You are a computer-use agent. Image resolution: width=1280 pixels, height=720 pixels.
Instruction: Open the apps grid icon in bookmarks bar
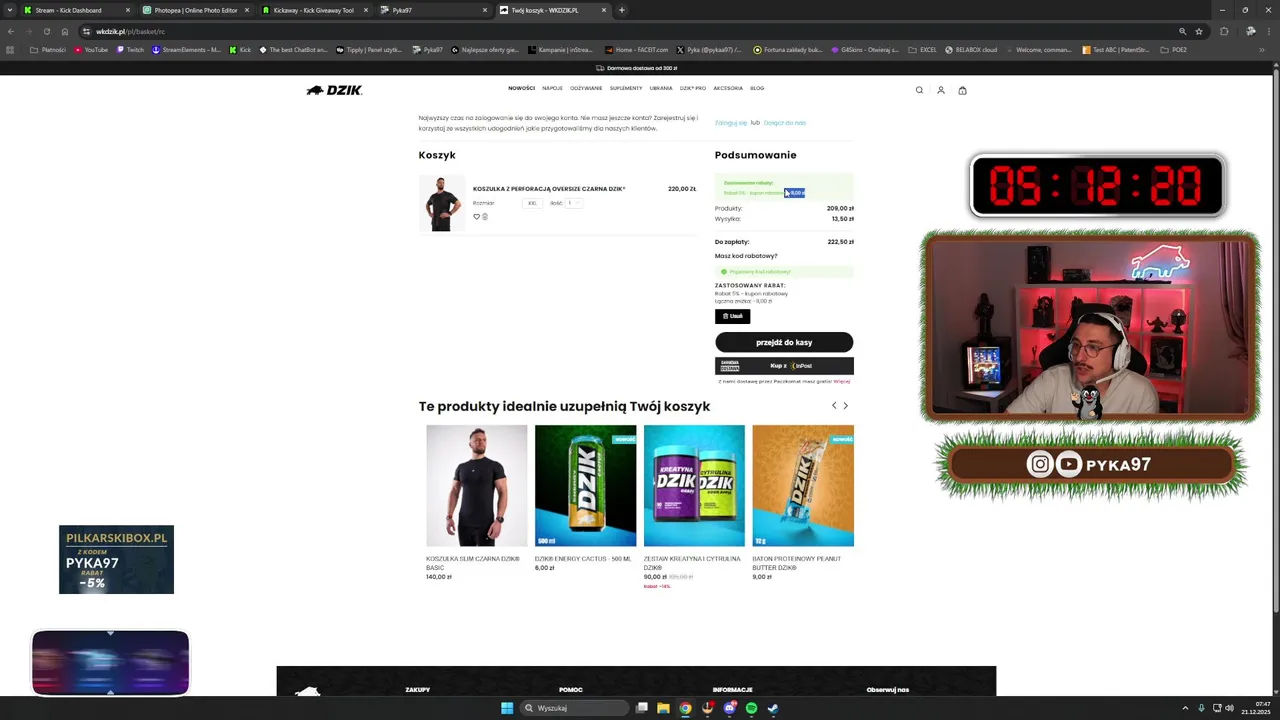pyautogui.click(x=10, y=49)
